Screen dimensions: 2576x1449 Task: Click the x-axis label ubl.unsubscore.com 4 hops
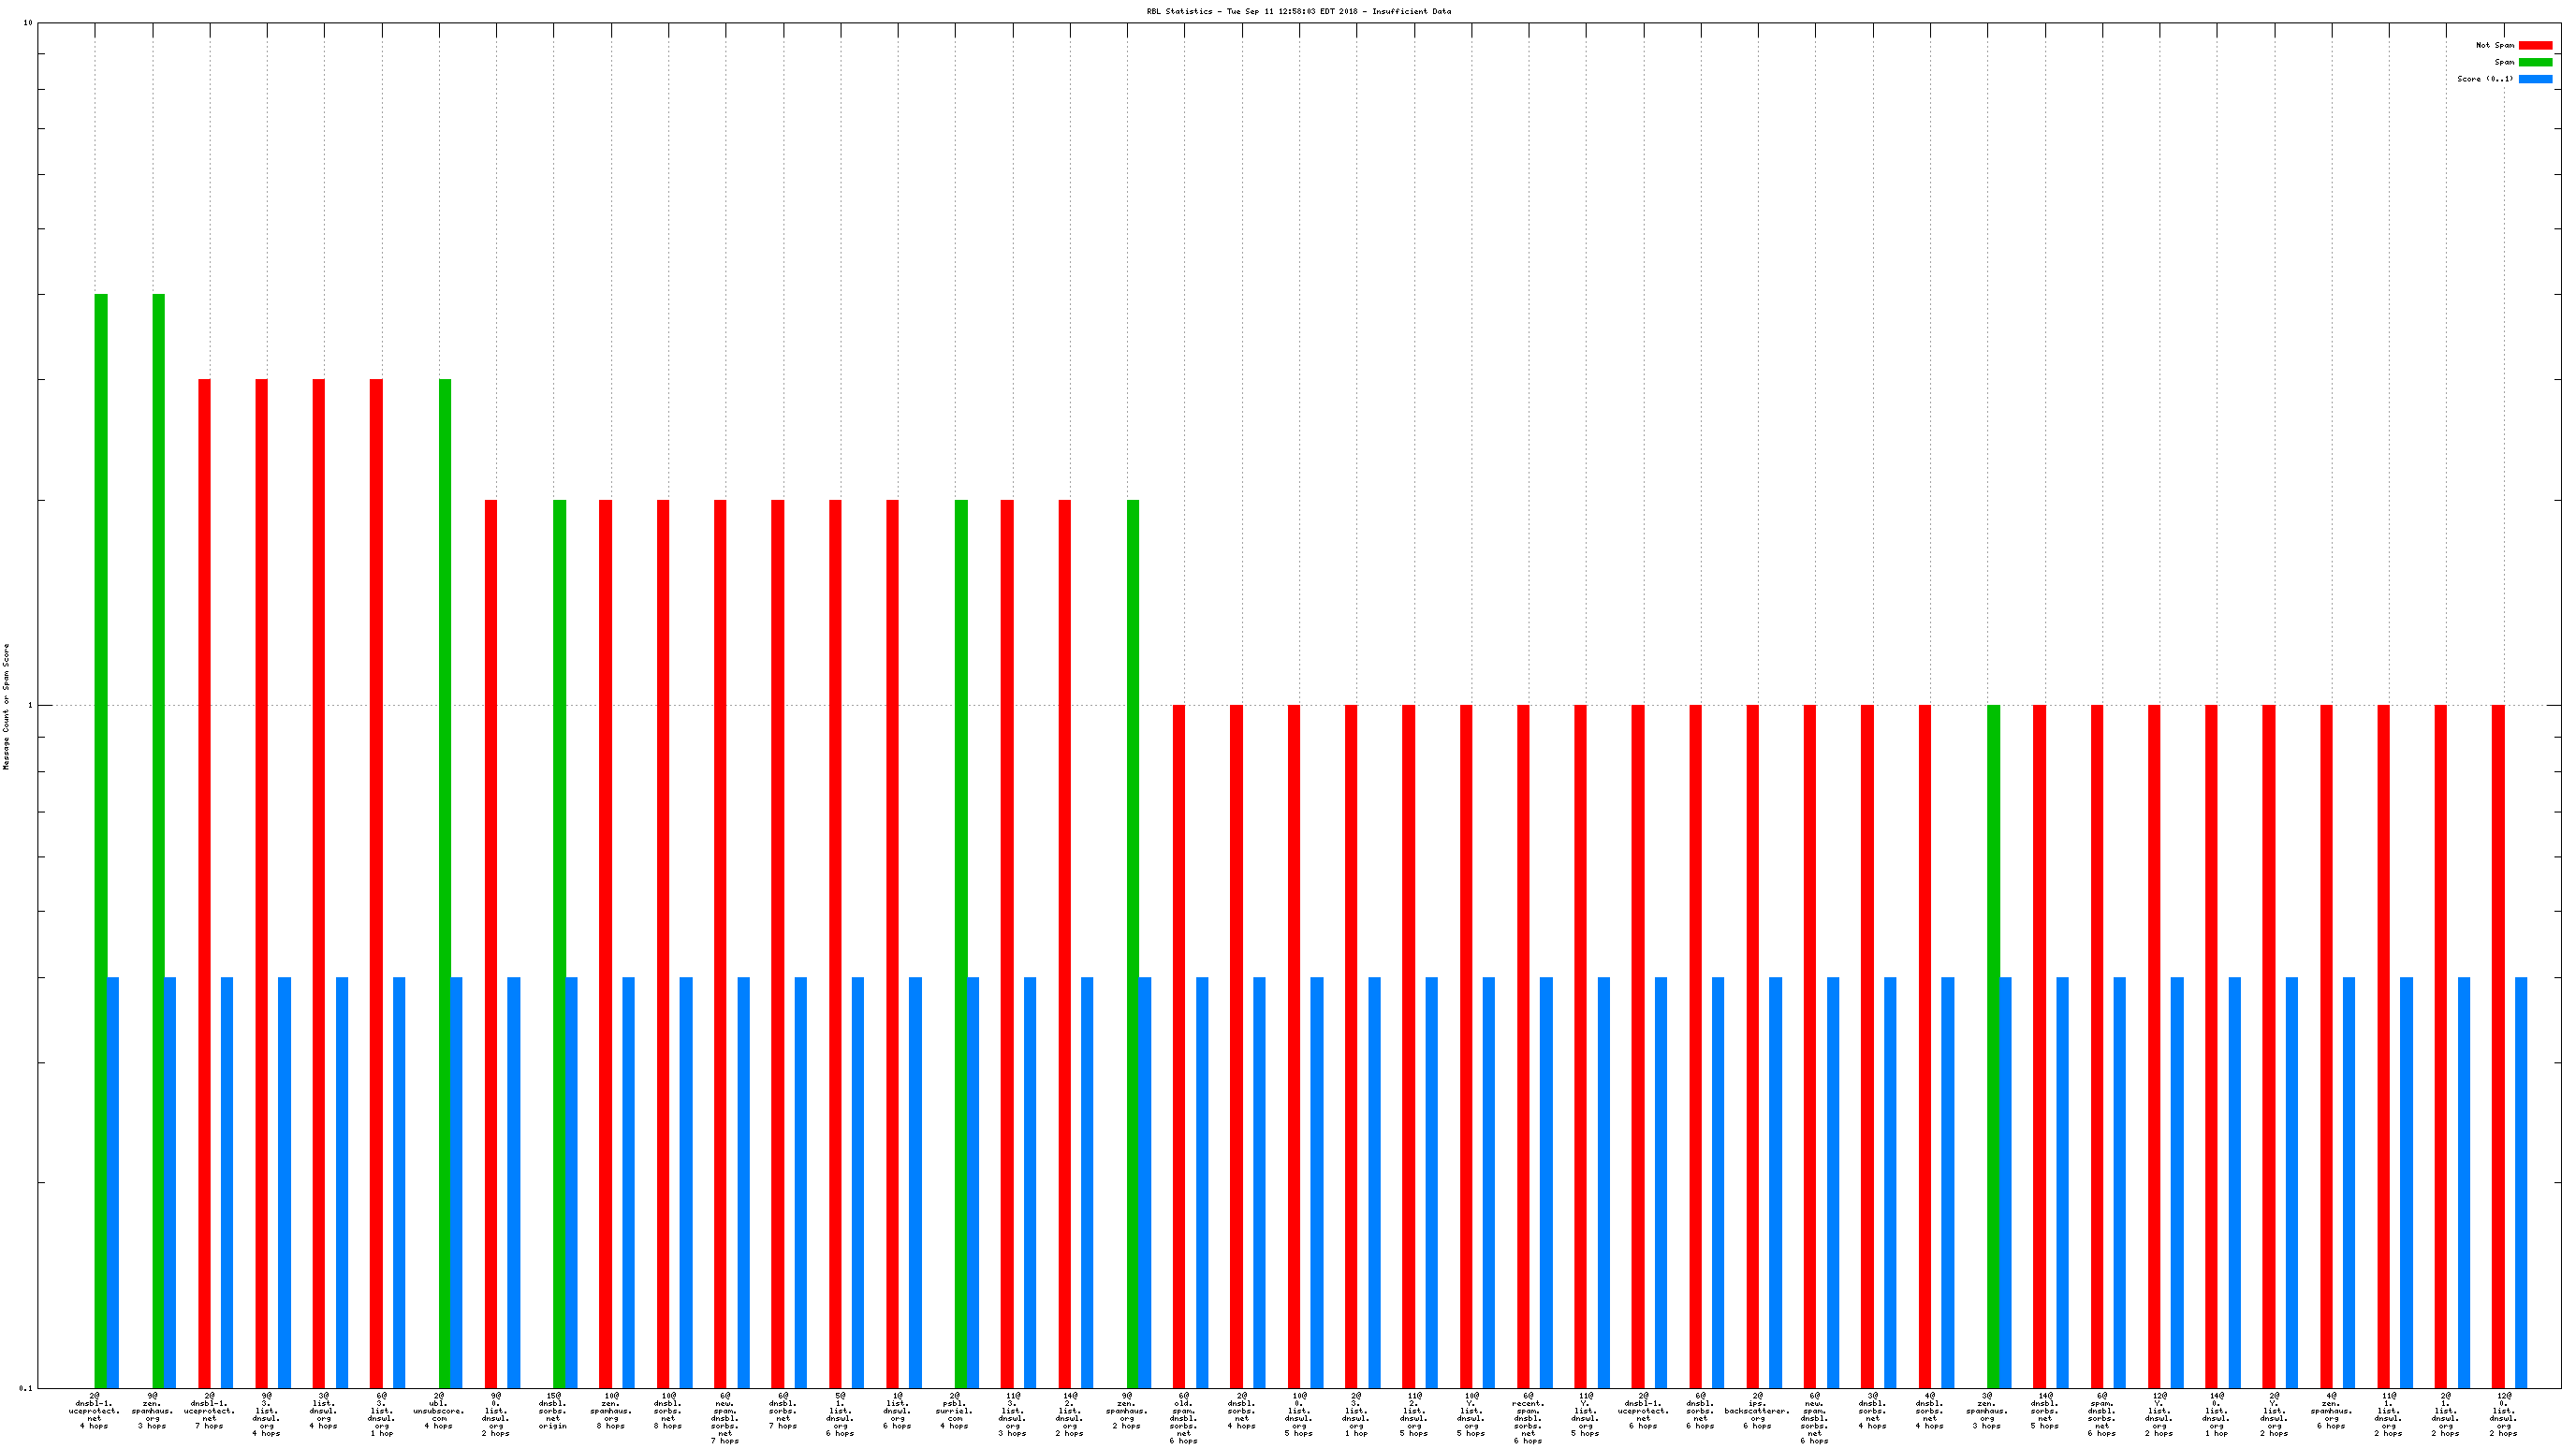tap(439, 1410)
